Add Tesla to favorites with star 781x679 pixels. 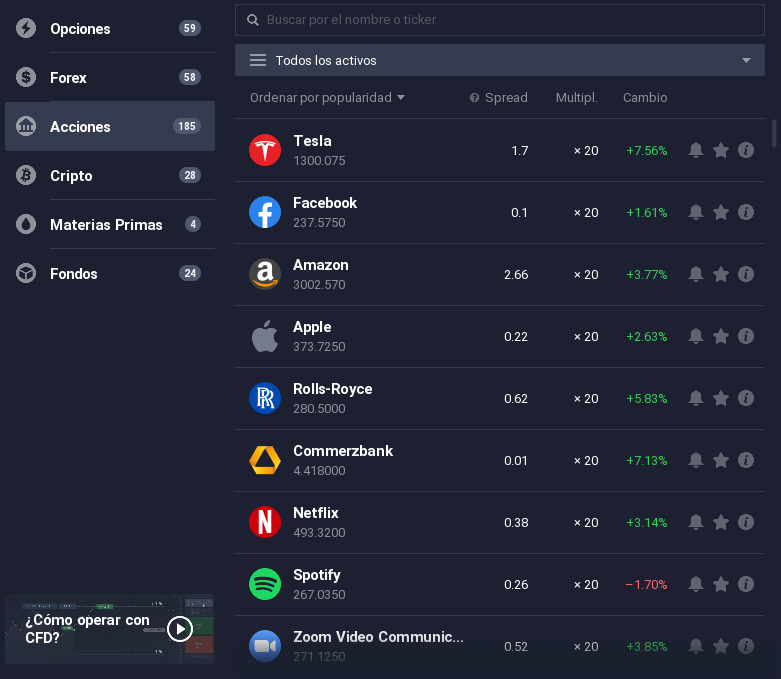tap(721, 150)
